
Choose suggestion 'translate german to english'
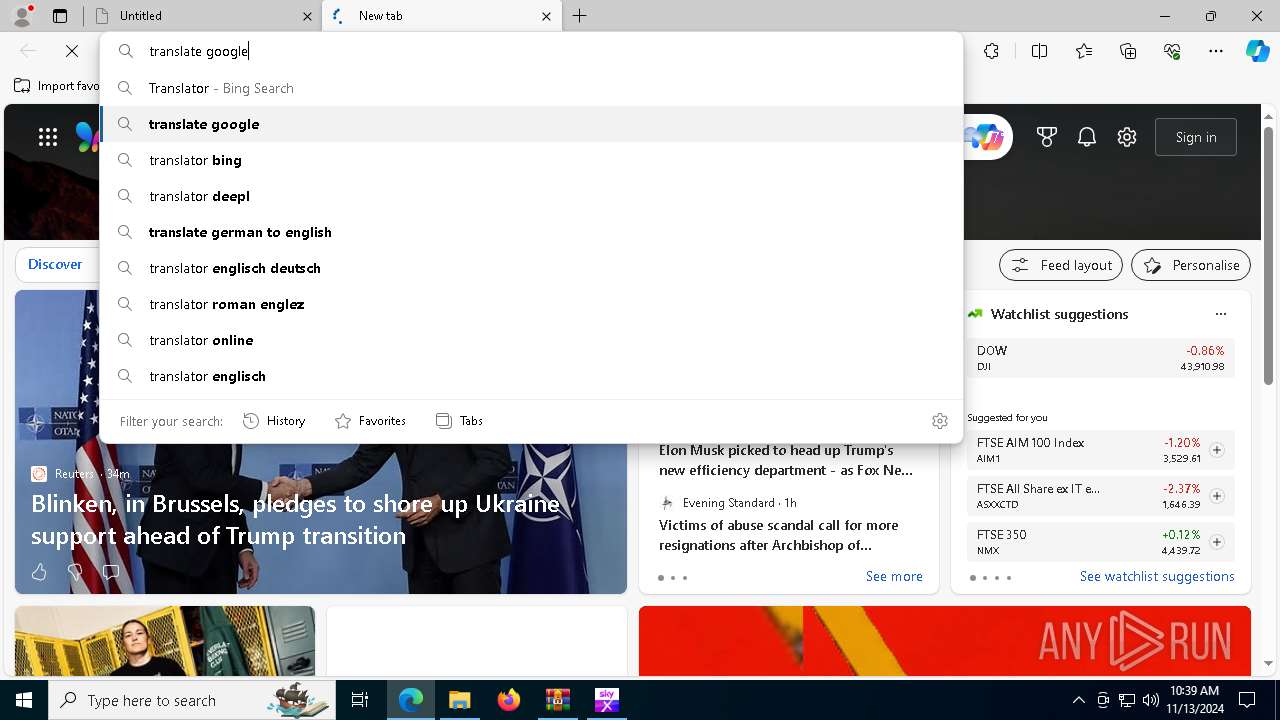[531, 232]
